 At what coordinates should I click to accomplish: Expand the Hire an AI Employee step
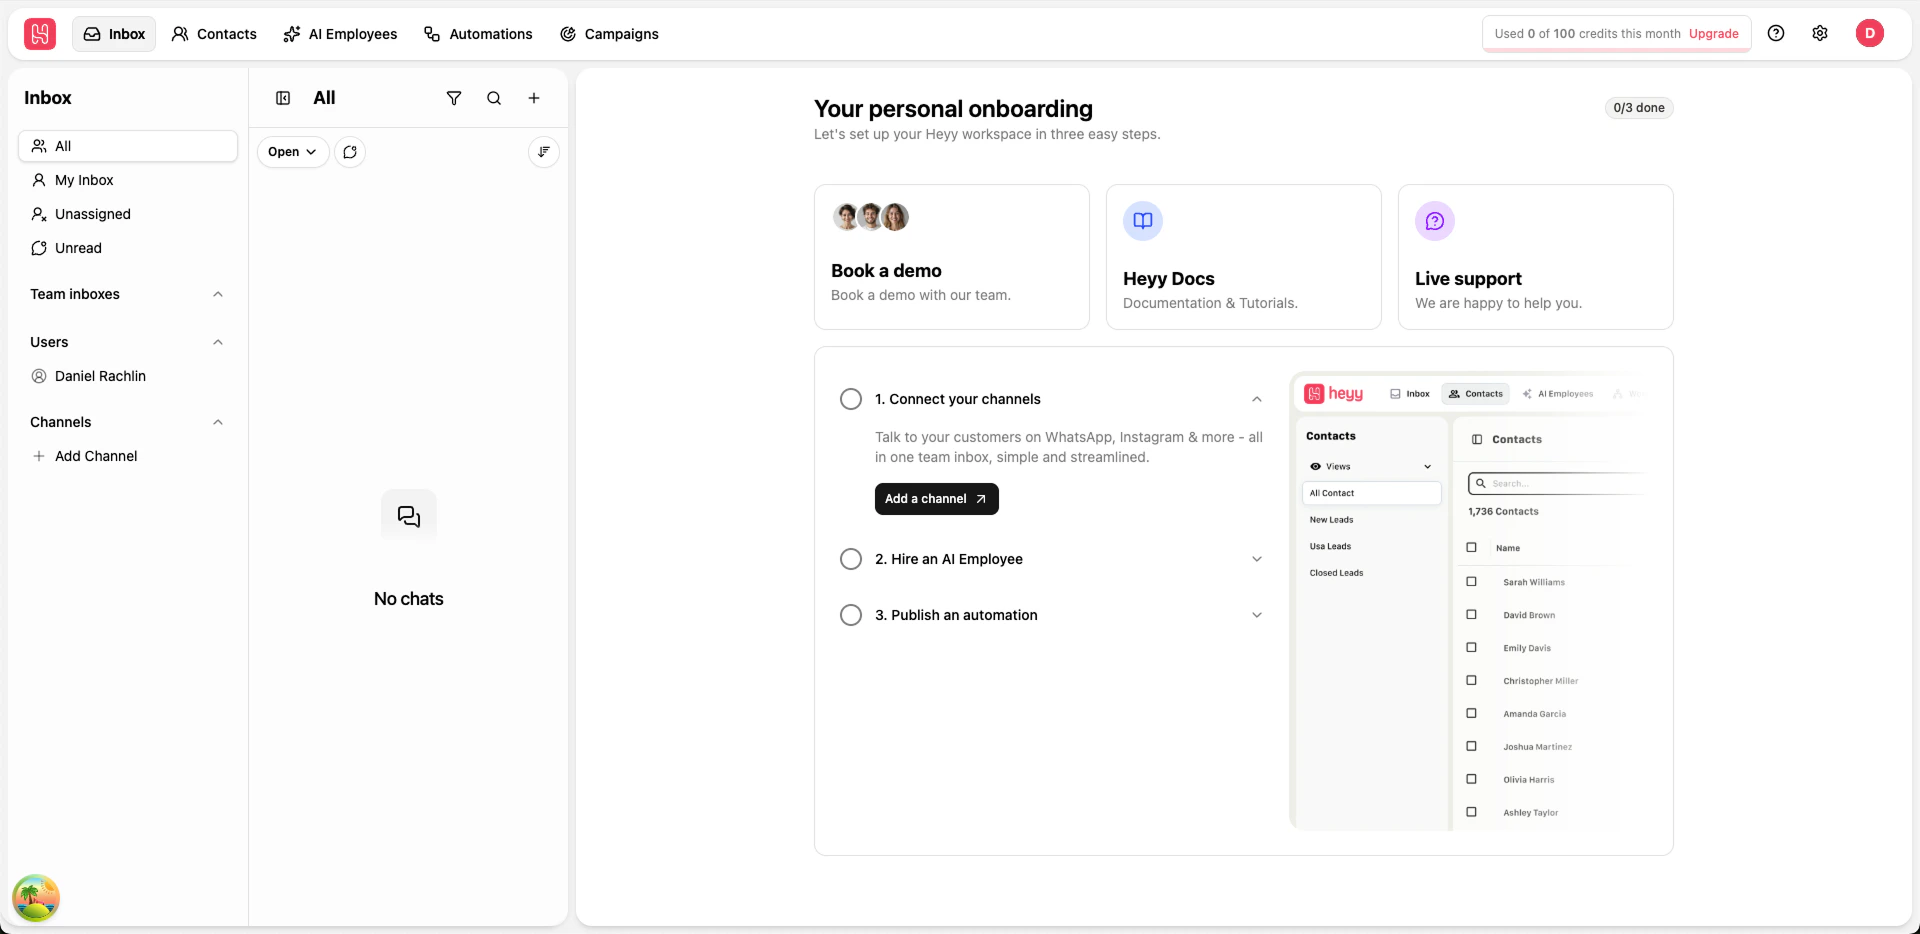[x=1257, y=559]
